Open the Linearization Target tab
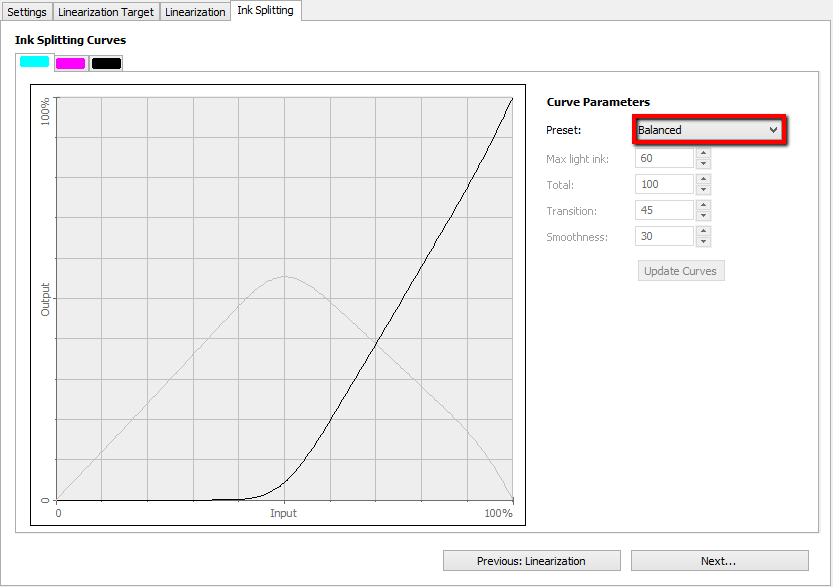Viewport: 833px width, 587px height. click(x=105, y=12)
